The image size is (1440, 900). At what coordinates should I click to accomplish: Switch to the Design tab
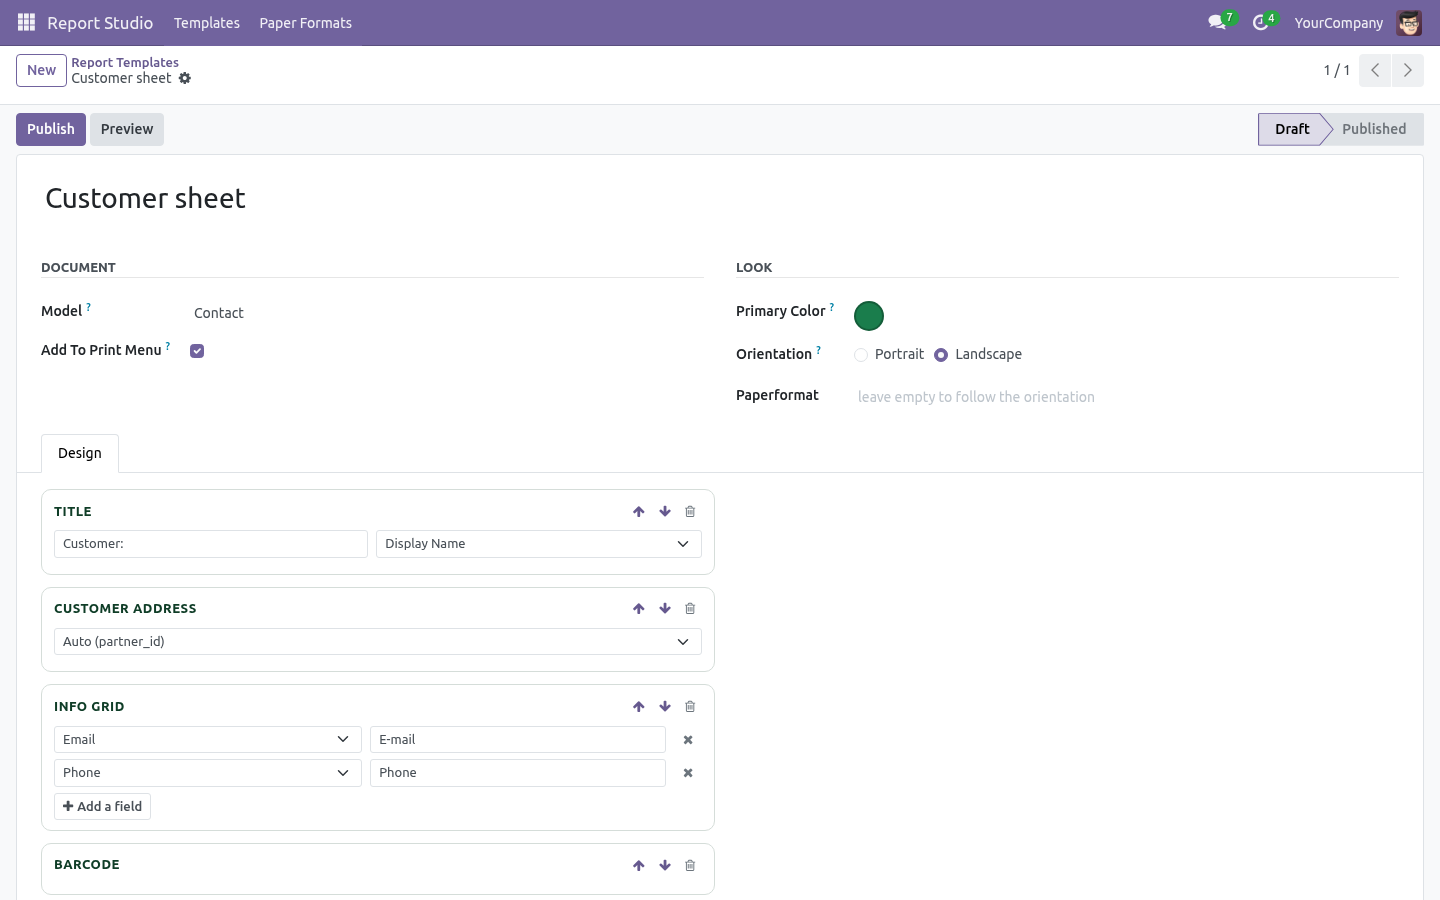pyautogui.click(x=80, y=453)
